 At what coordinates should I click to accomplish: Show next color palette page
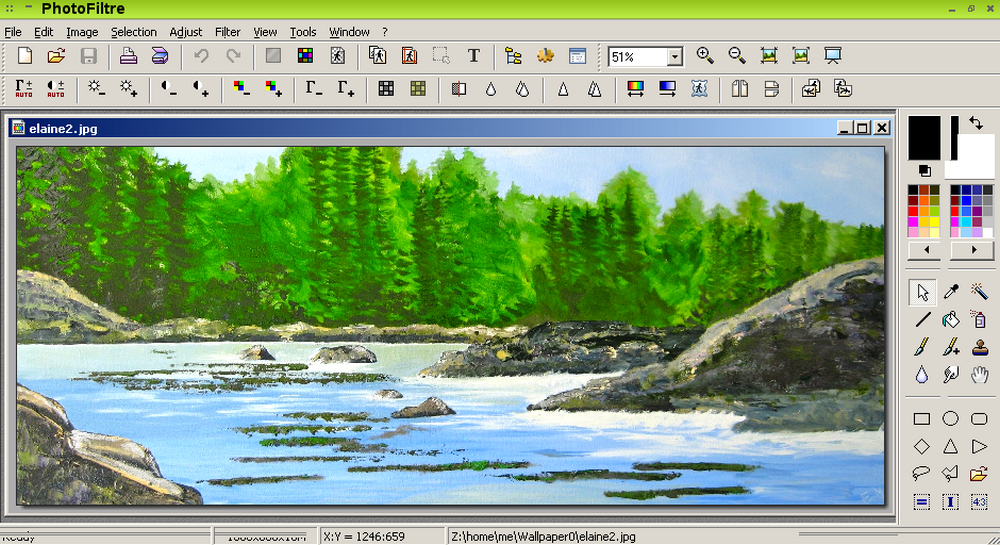click(x=973, y=250)
